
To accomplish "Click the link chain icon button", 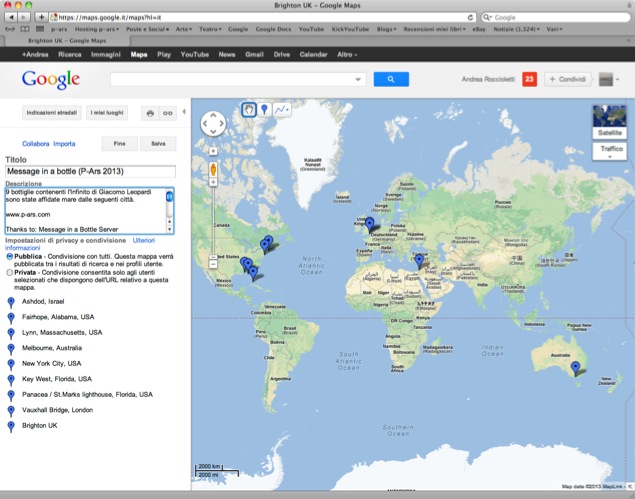I will tap(167, 113).
